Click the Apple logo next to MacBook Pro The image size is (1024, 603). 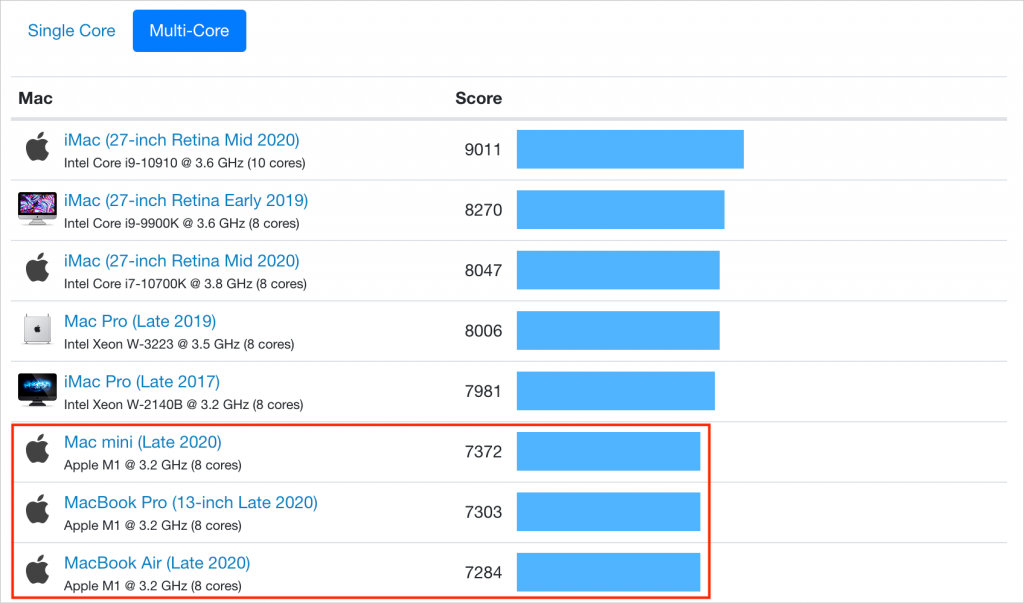pos(37,511)
